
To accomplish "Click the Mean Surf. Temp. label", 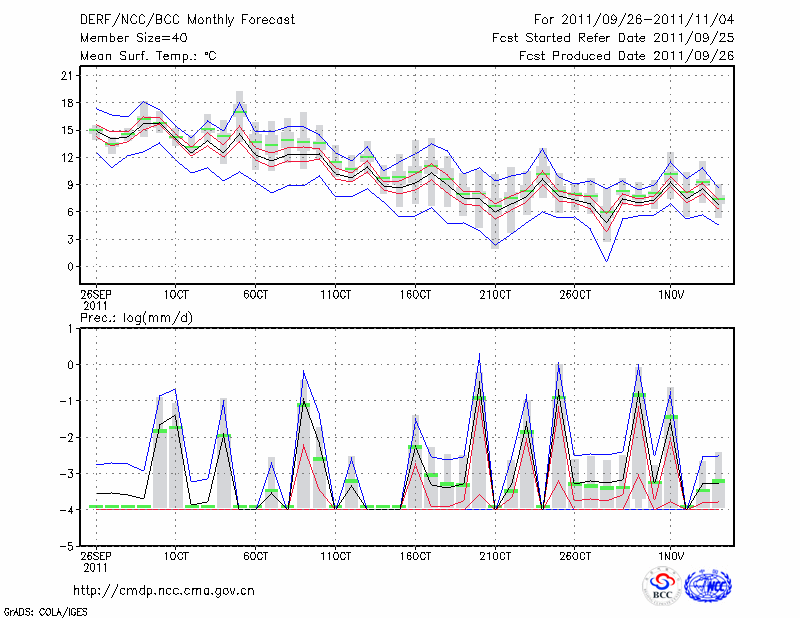I will (x=148, y=56).
